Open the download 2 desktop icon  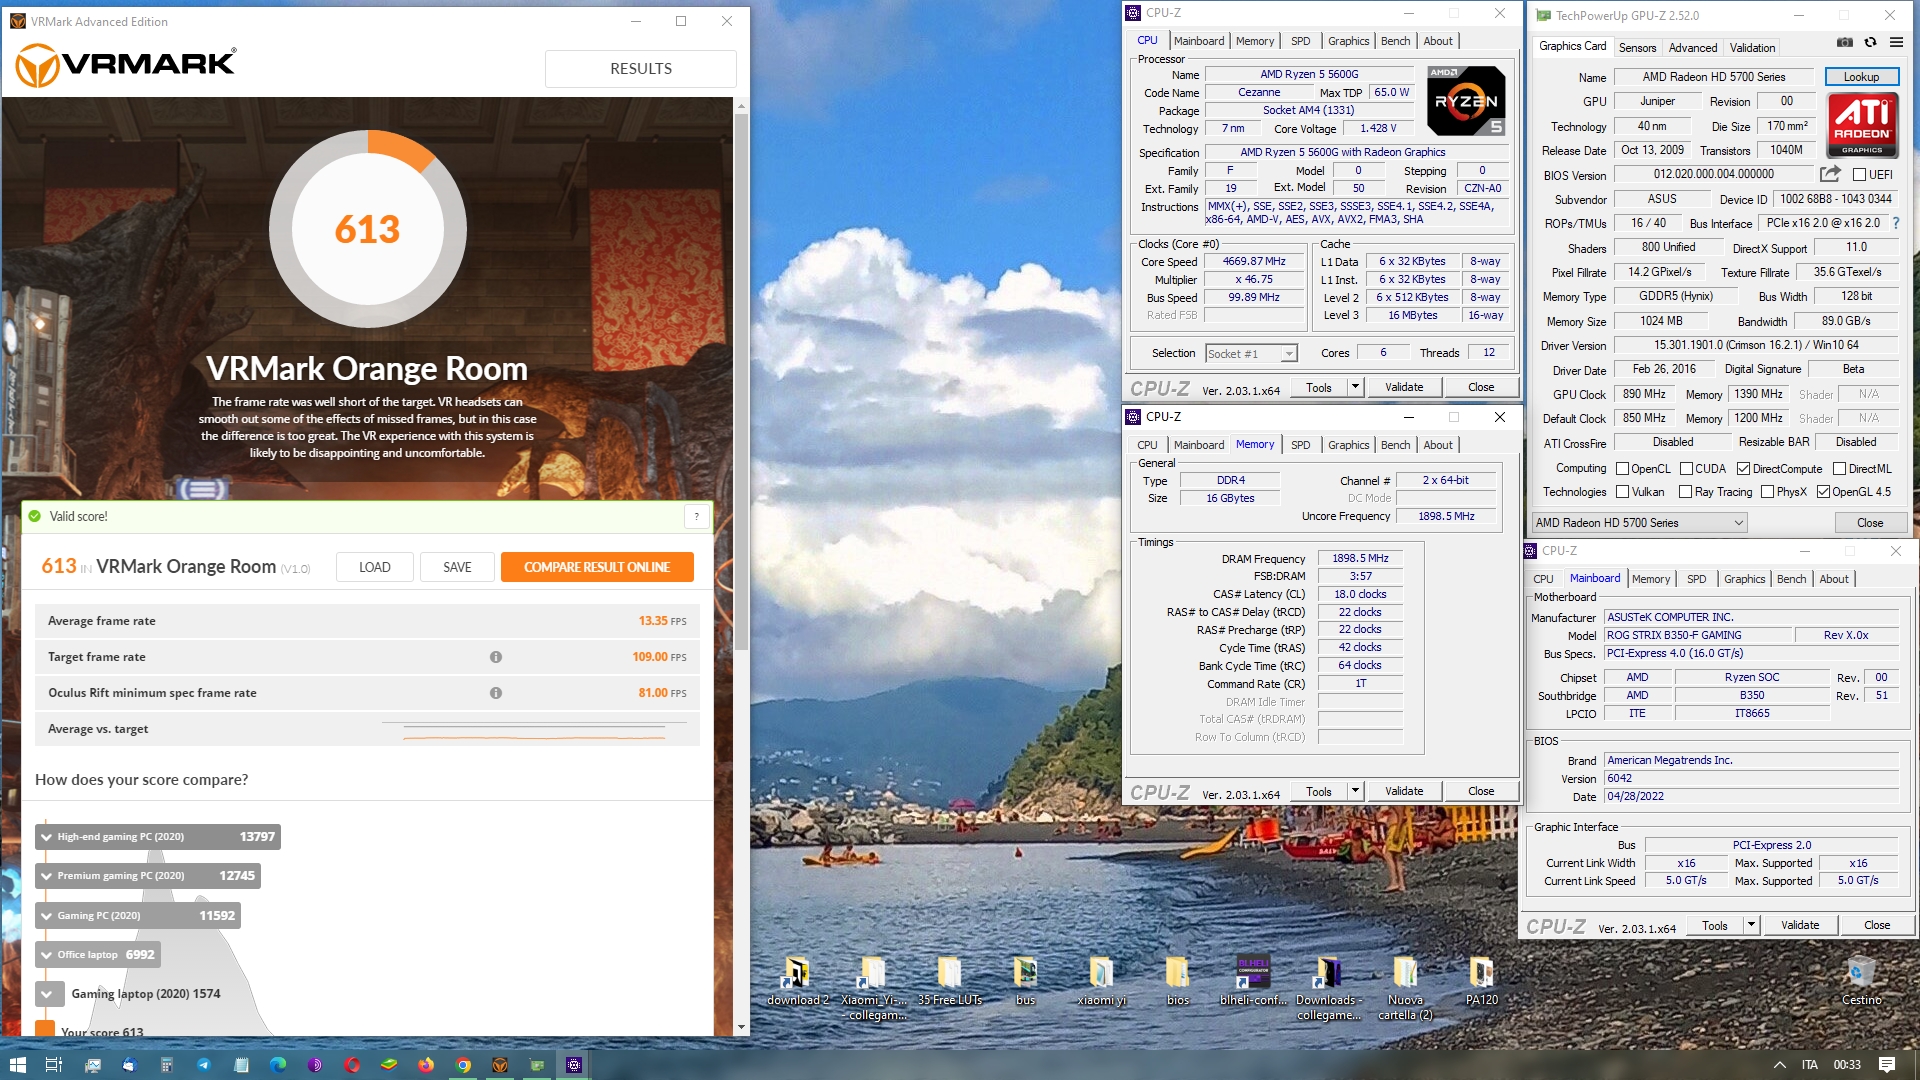[x=797, y=982]
